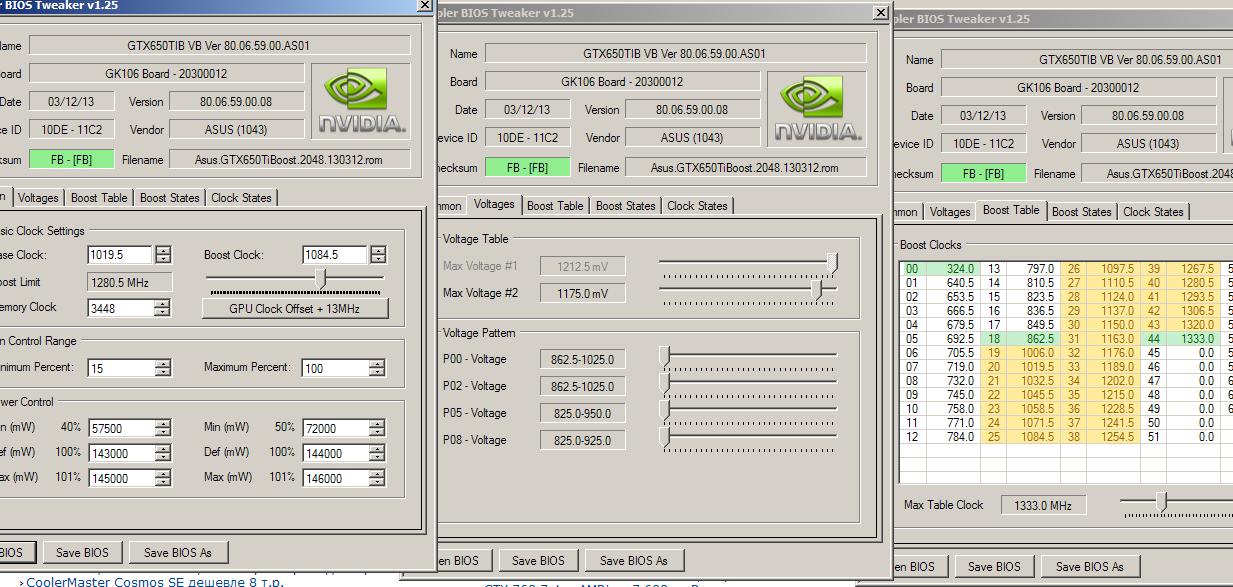The height and width of the screenshot is (587, 1233).
Task: Open the Boost States tab in the right window
Action: coord(1082,212)
